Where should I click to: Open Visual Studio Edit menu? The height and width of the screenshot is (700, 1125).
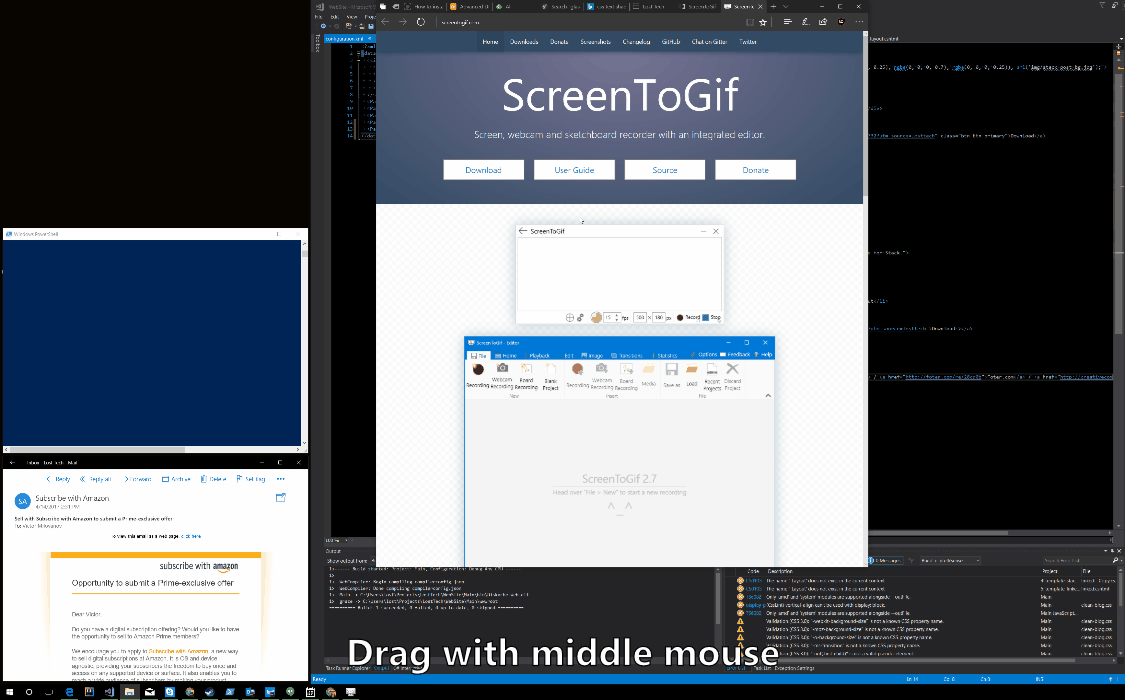(x=334, y=16)
